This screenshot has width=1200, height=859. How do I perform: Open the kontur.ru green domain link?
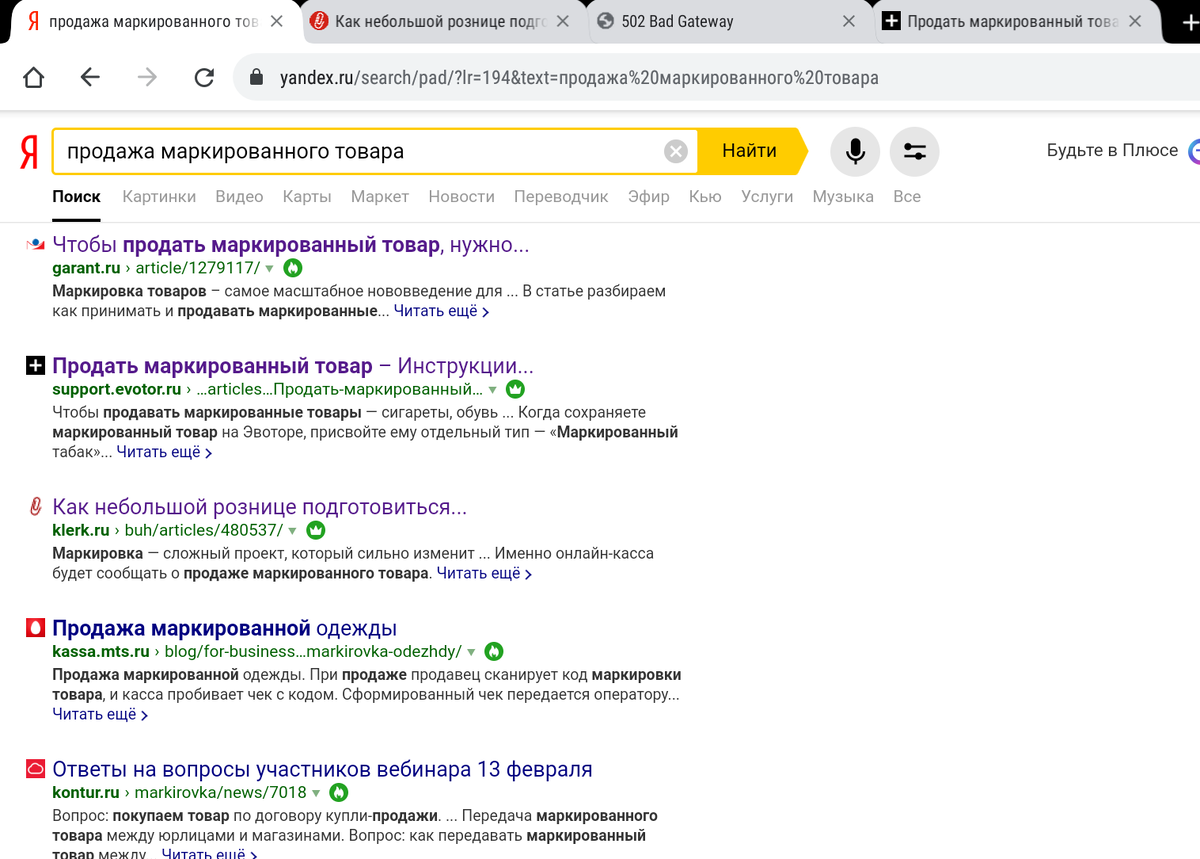tap(86, 793)
